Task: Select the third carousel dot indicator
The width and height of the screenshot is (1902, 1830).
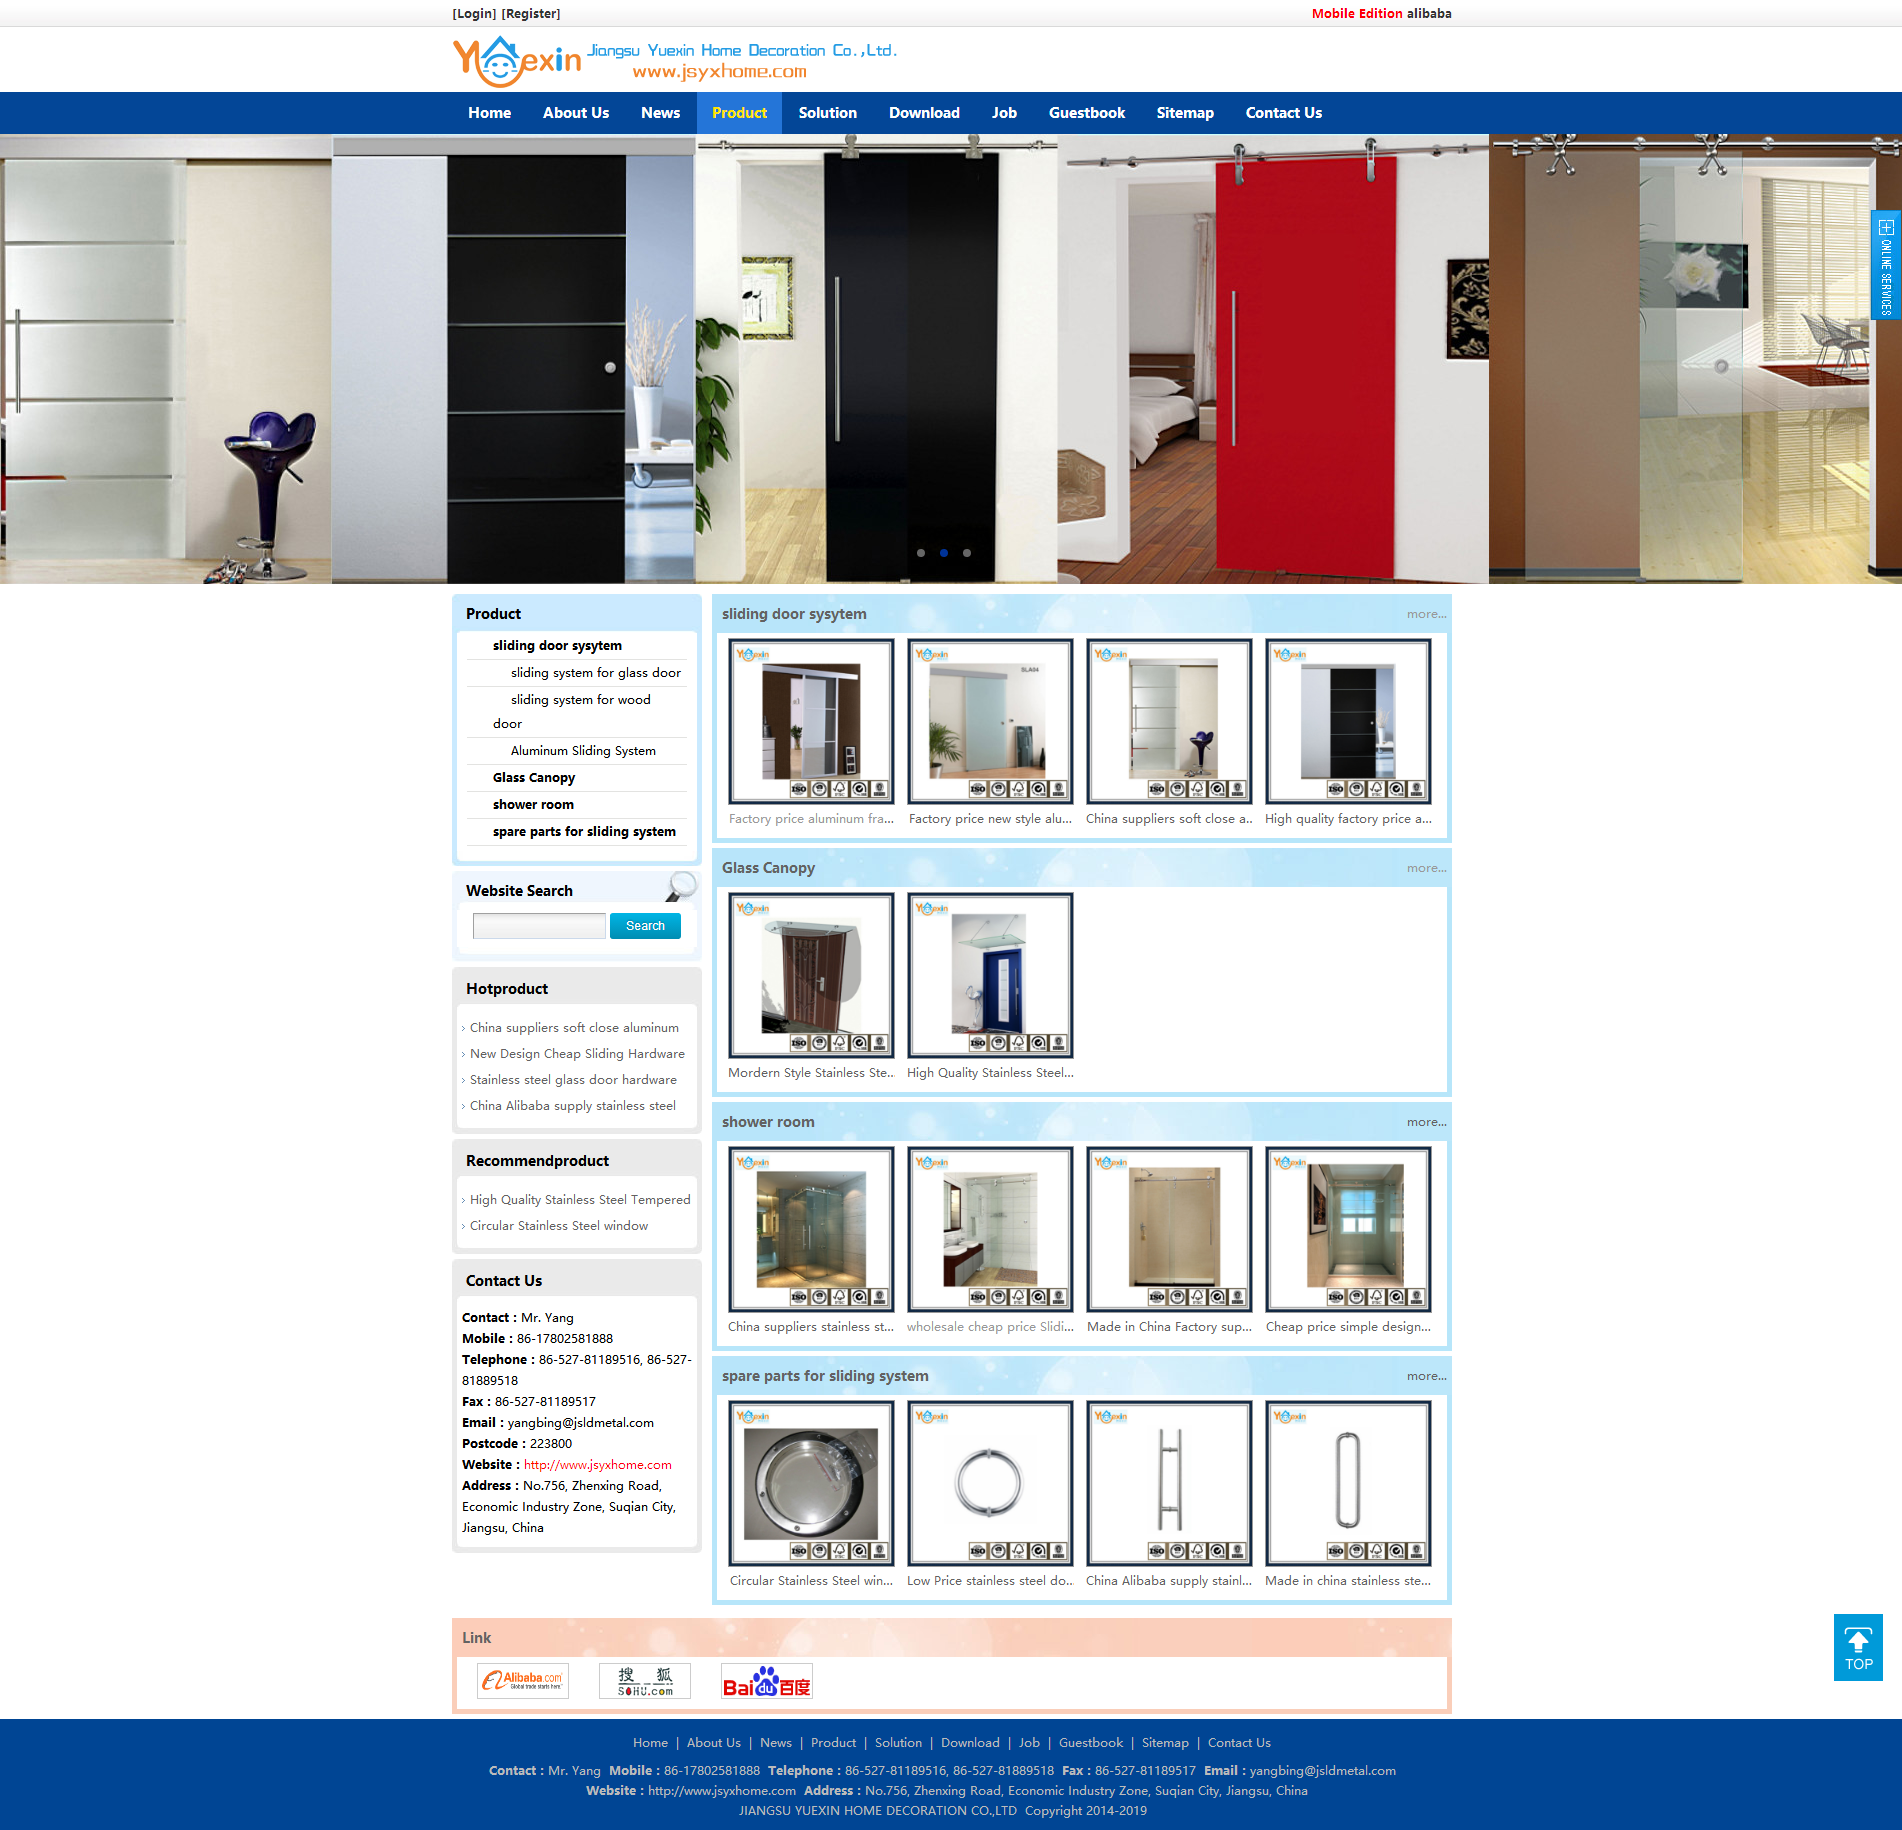Action: click(967, 553)
